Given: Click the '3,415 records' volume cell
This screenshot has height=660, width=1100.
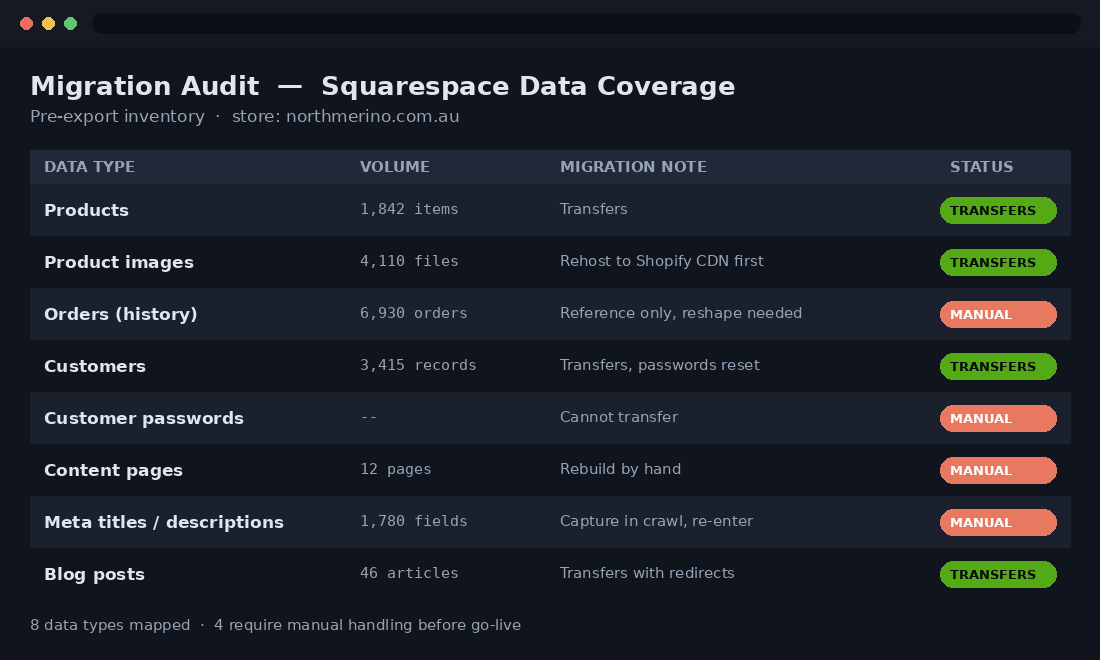Looking at the screenshot, I should click(x=418, y=365).
